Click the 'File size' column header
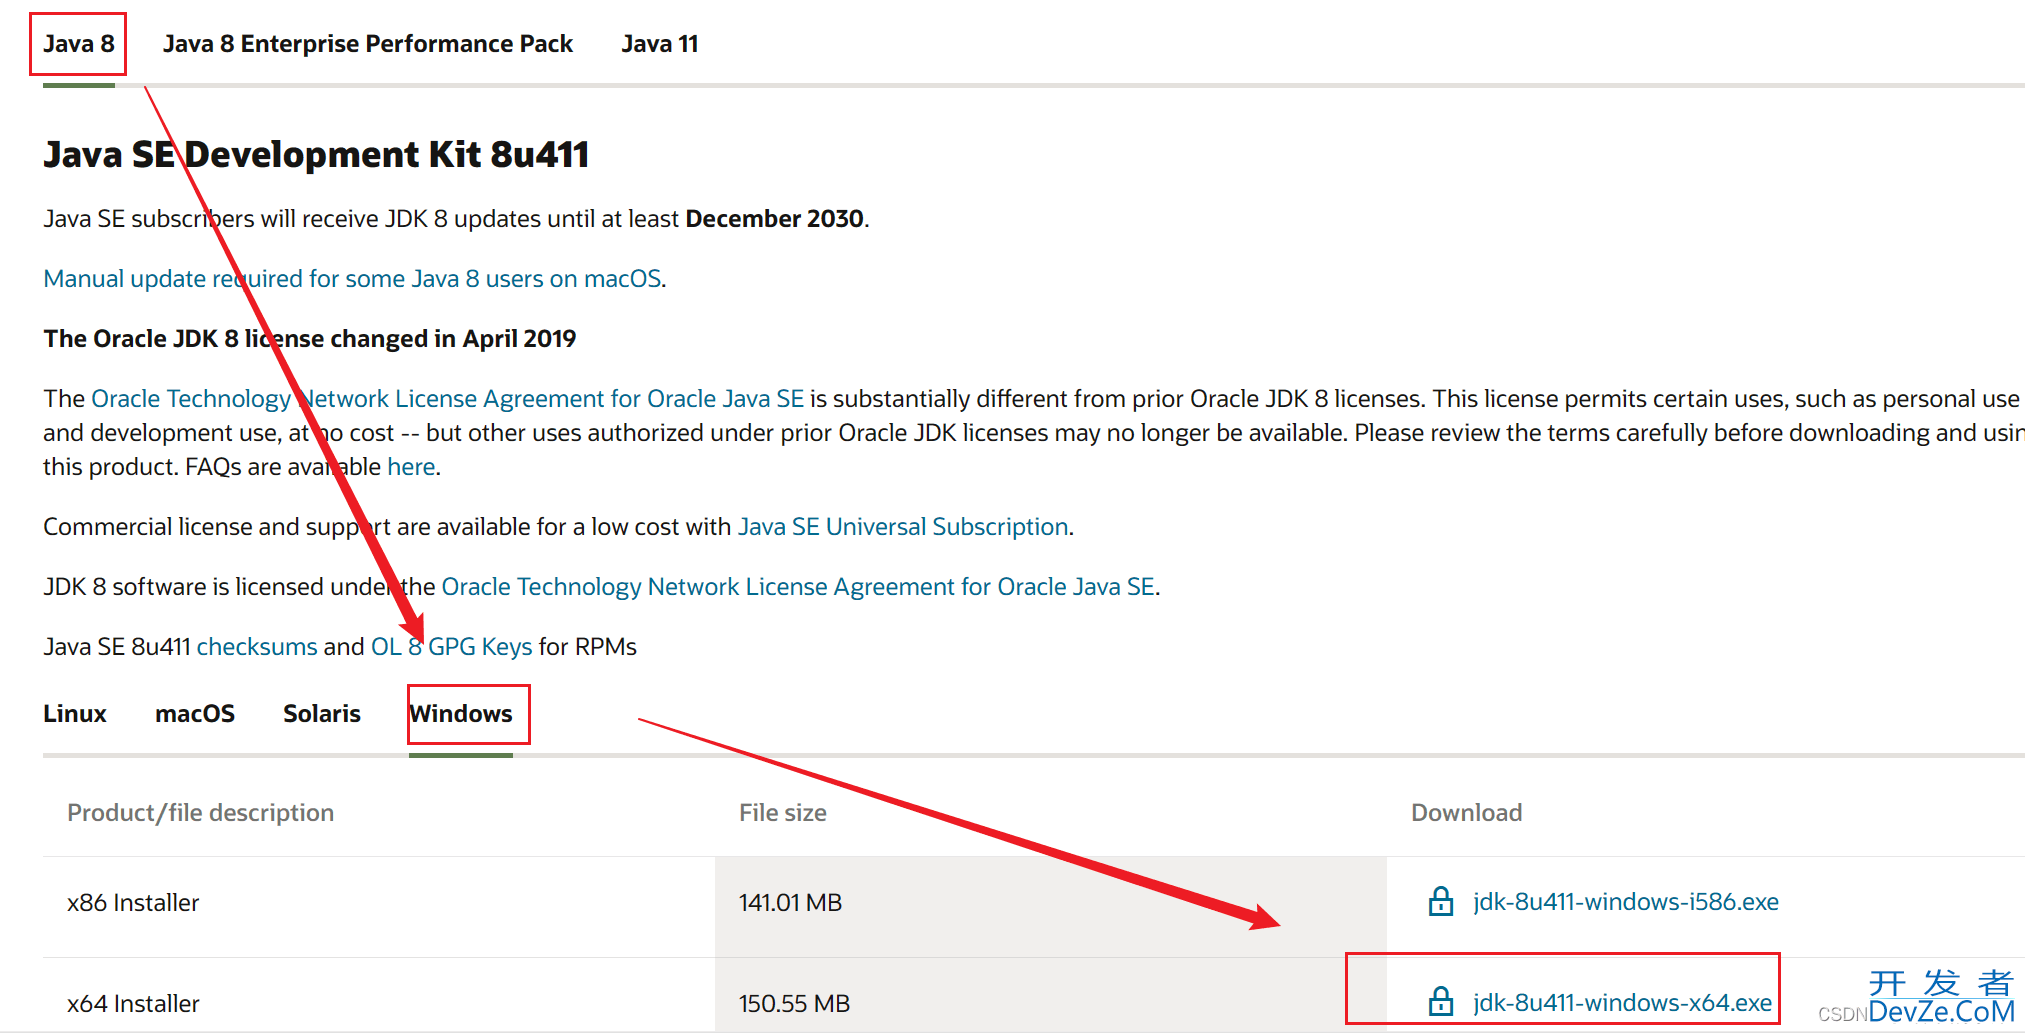This screenshot has height=1033, width=2025. point(783,812)
